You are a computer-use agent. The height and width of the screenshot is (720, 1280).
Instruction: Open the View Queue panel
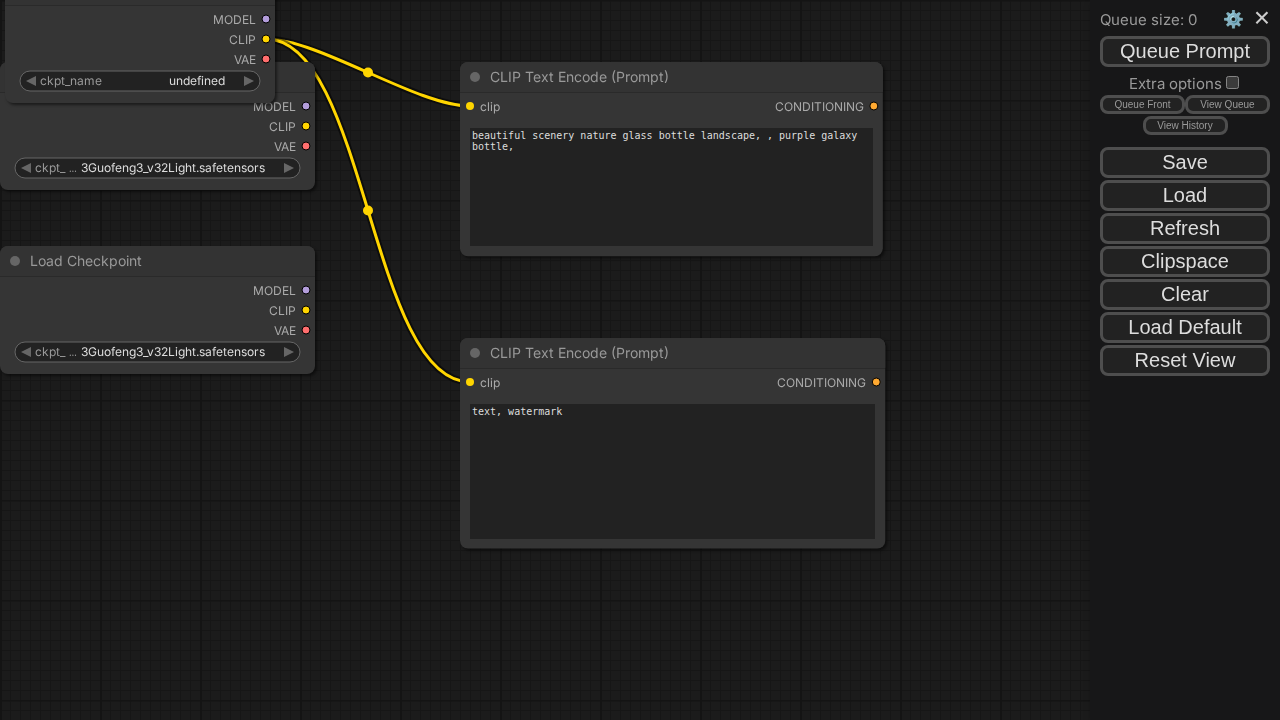1227,104
